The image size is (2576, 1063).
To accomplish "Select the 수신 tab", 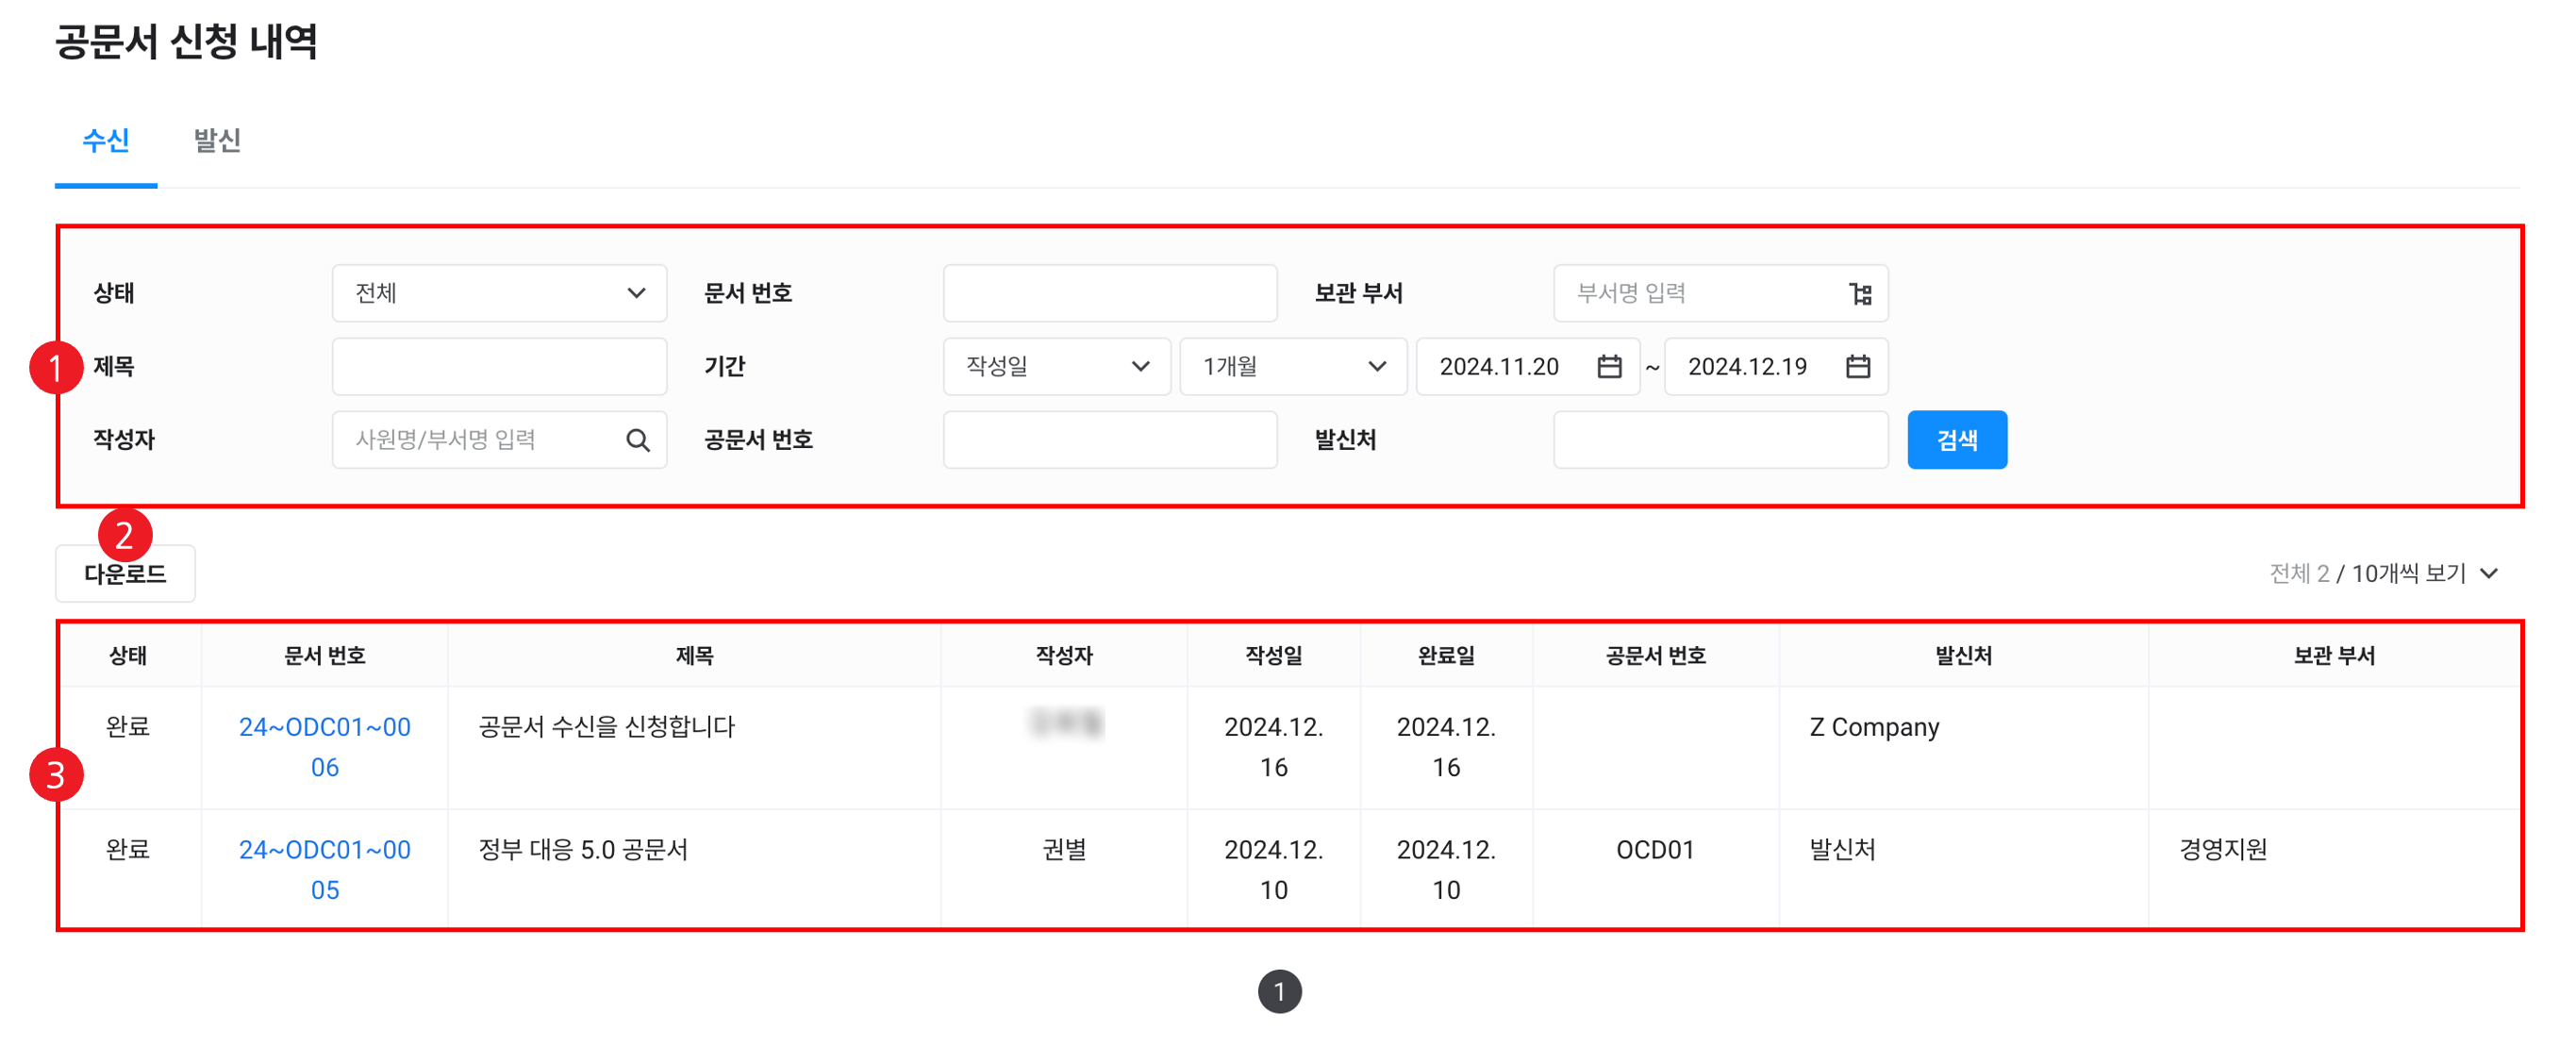I will coord(106,141).
